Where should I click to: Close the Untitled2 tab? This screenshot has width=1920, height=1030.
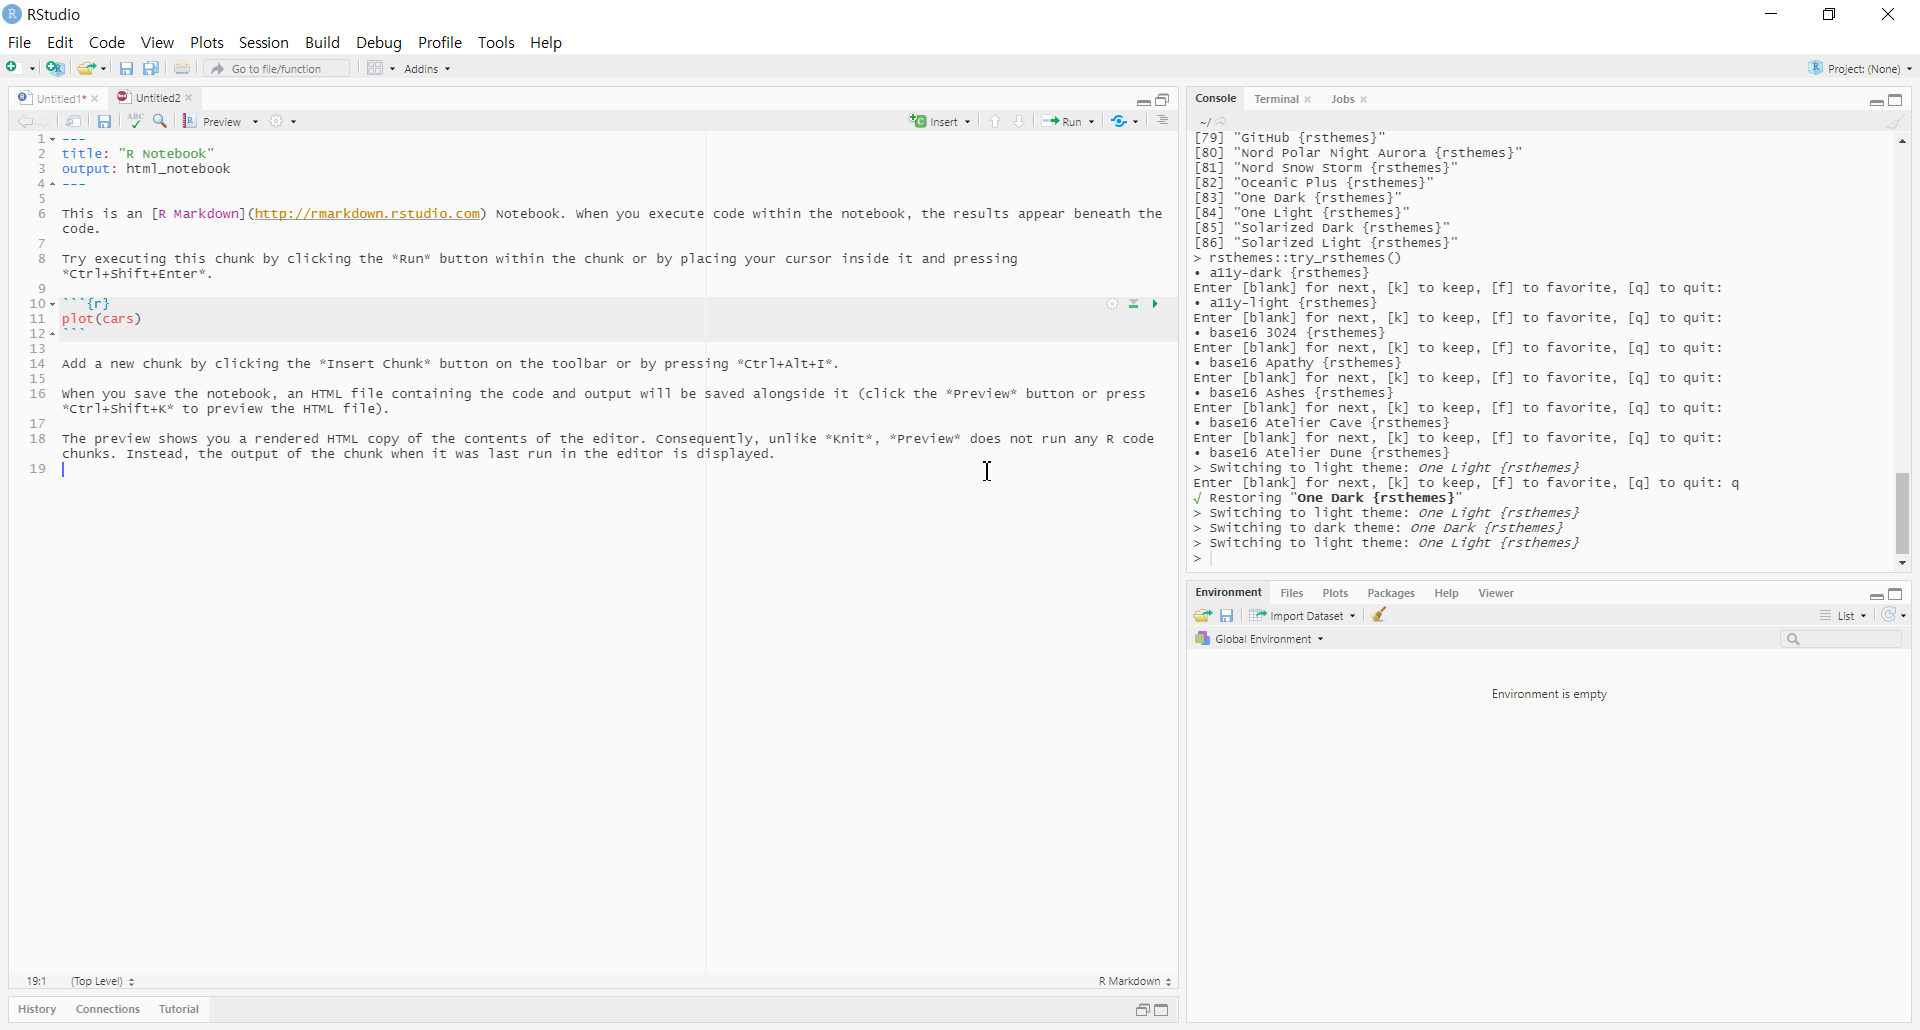click(189, 98)
